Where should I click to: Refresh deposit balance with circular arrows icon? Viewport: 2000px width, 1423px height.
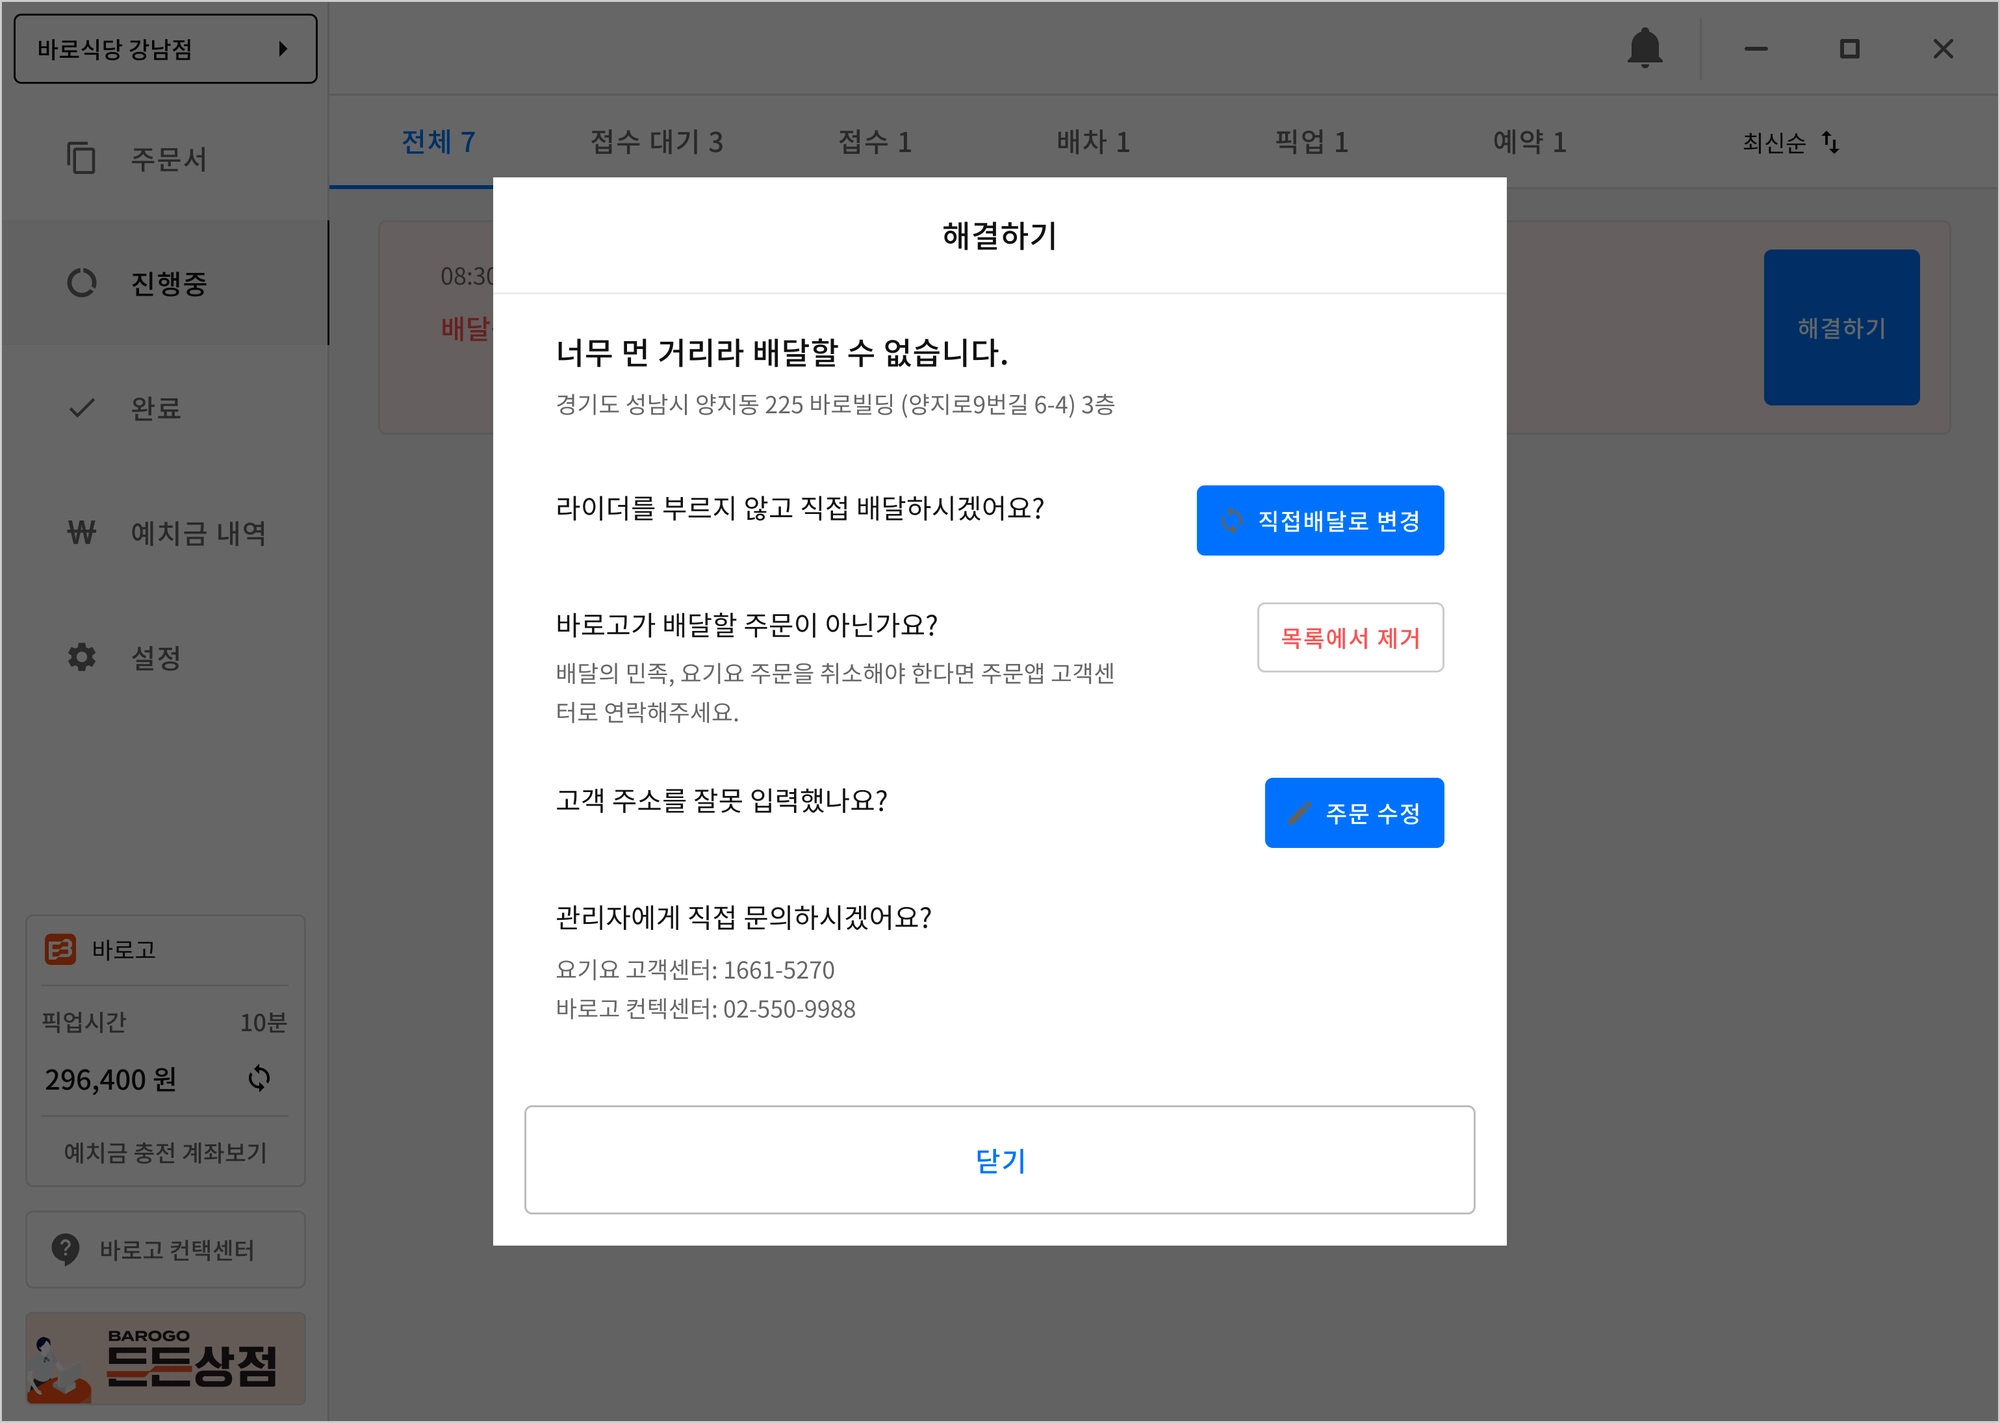coord(259,1078)
